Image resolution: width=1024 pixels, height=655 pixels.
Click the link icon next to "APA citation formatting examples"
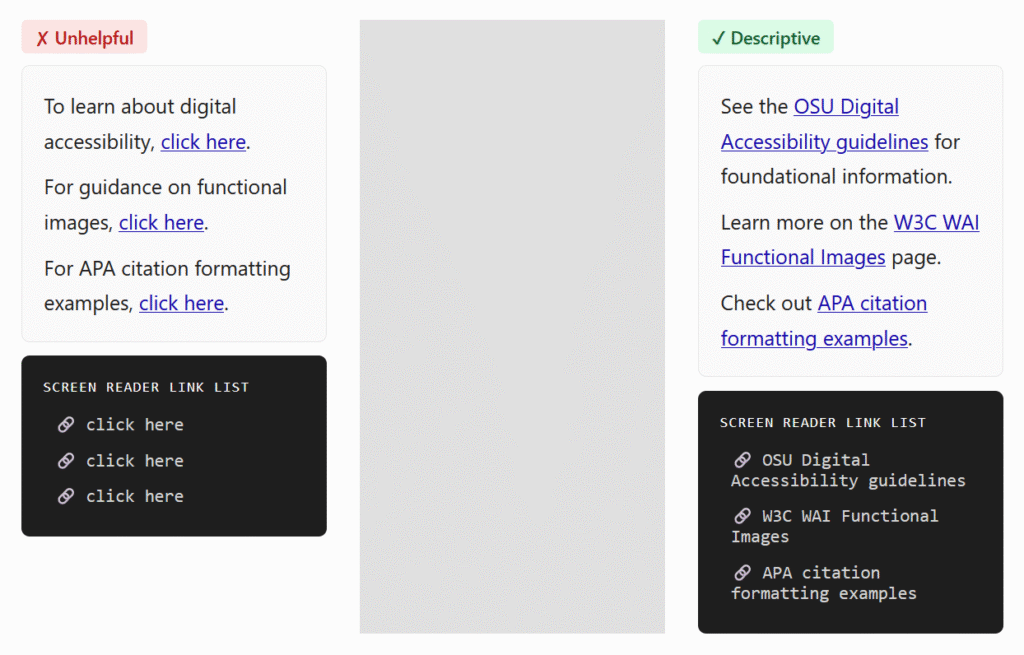[742, 571]
